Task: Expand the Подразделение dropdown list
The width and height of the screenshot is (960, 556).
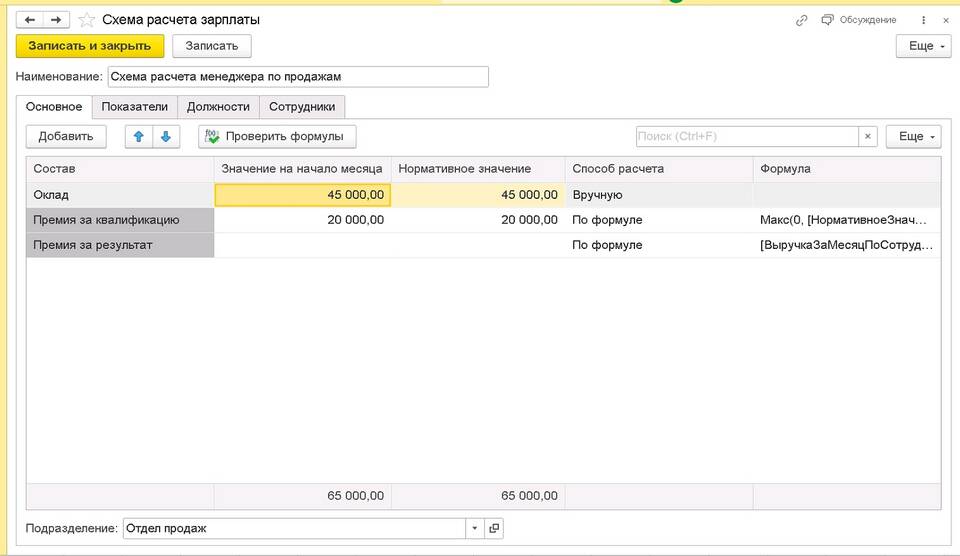Action: coord(473,528)
